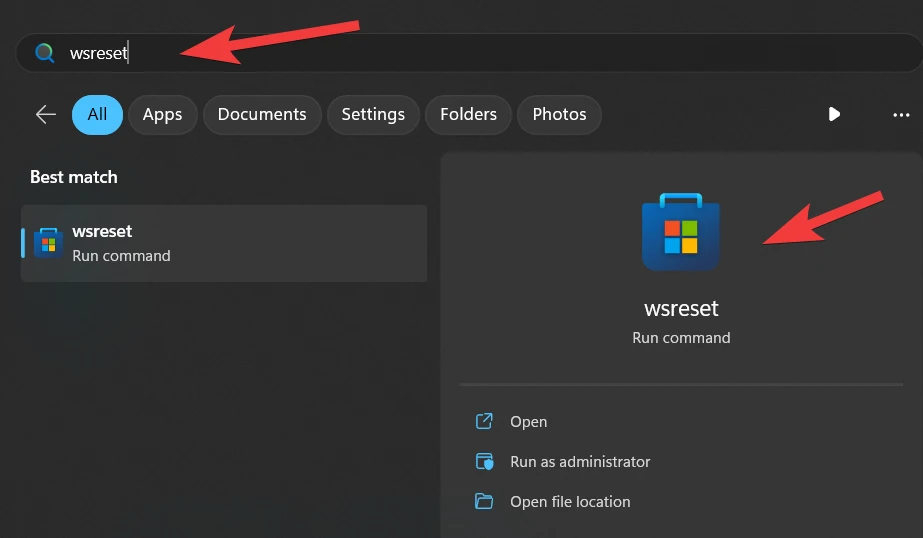Click the Best match heading
Screen dimensions: 923x538
74,177
